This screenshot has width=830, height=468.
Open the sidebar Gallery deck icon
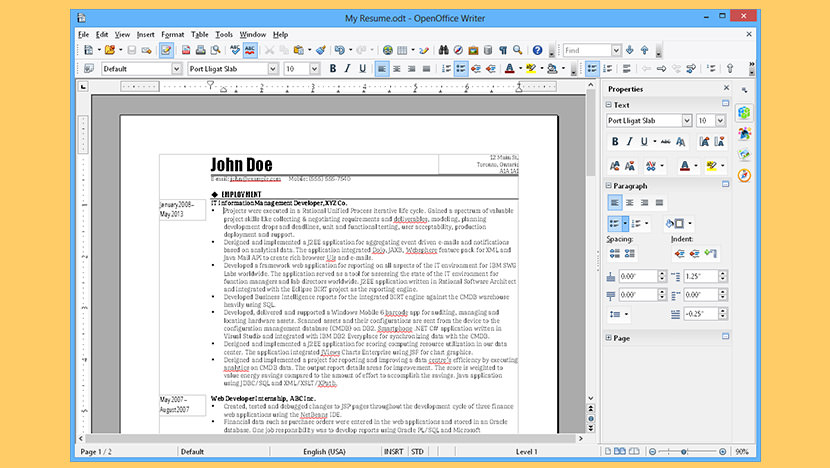(744, 154)
